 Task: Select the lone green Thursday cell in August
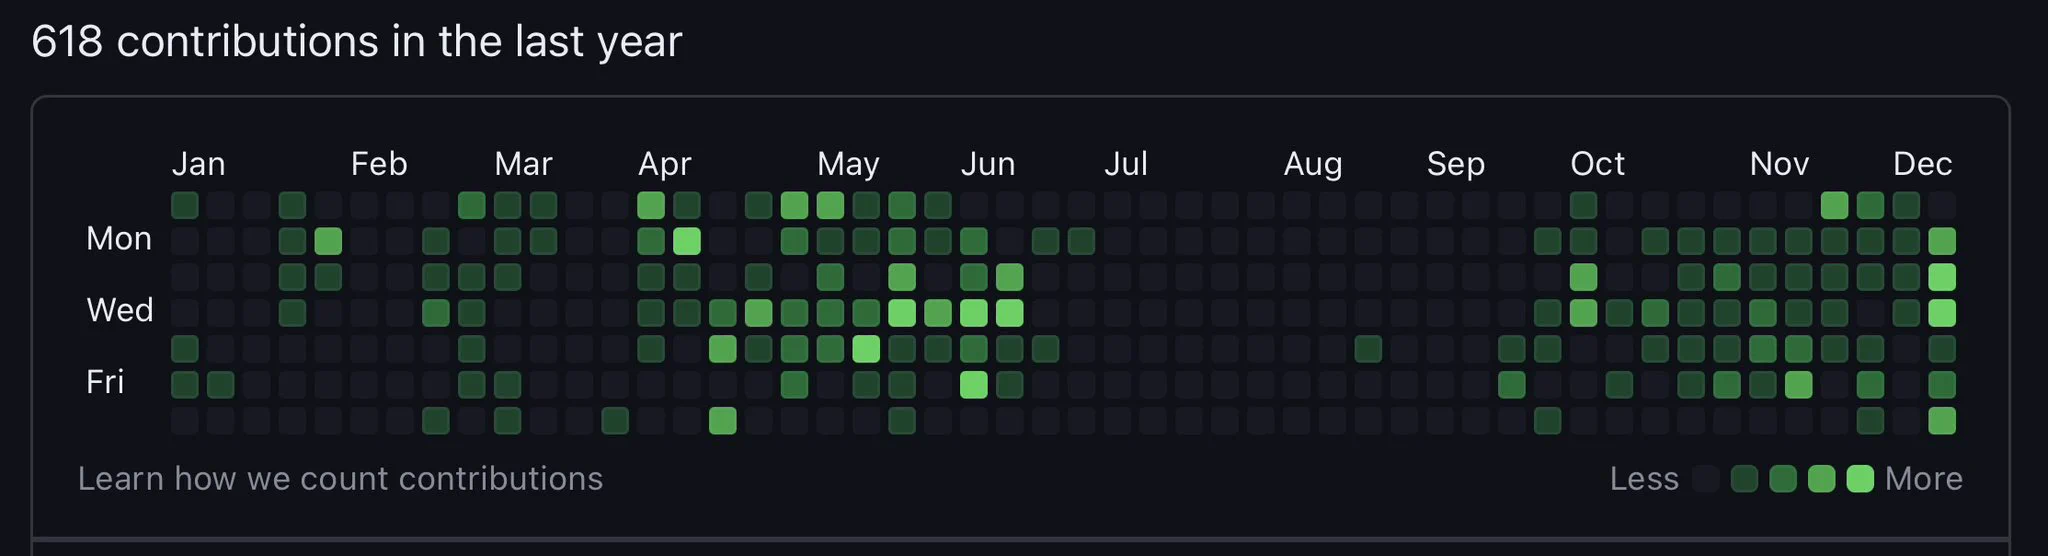tap(1369, 349)
